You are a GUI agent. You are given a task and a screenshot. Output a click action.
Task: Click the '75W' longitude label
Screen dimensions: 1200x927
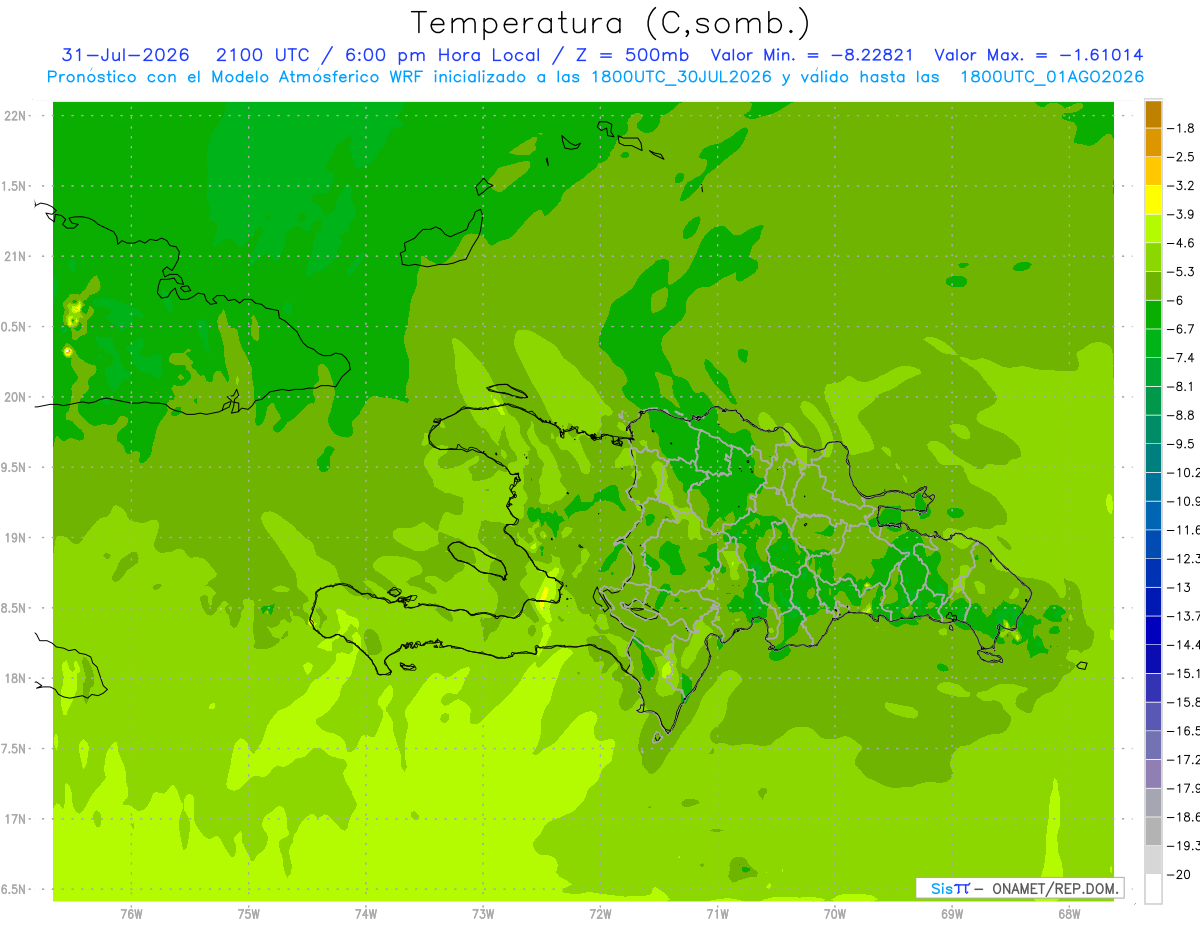point(249,914)
